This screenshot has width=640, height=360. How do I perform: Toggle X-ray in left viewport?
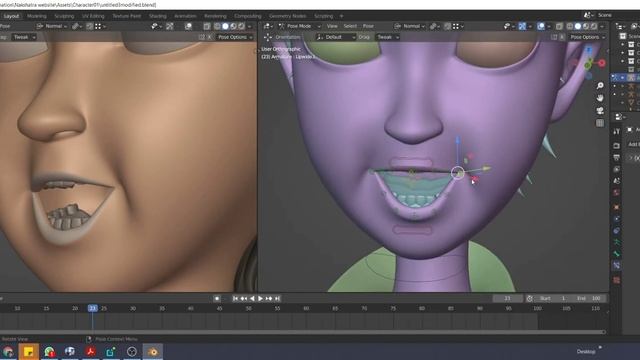click(207, 26)
